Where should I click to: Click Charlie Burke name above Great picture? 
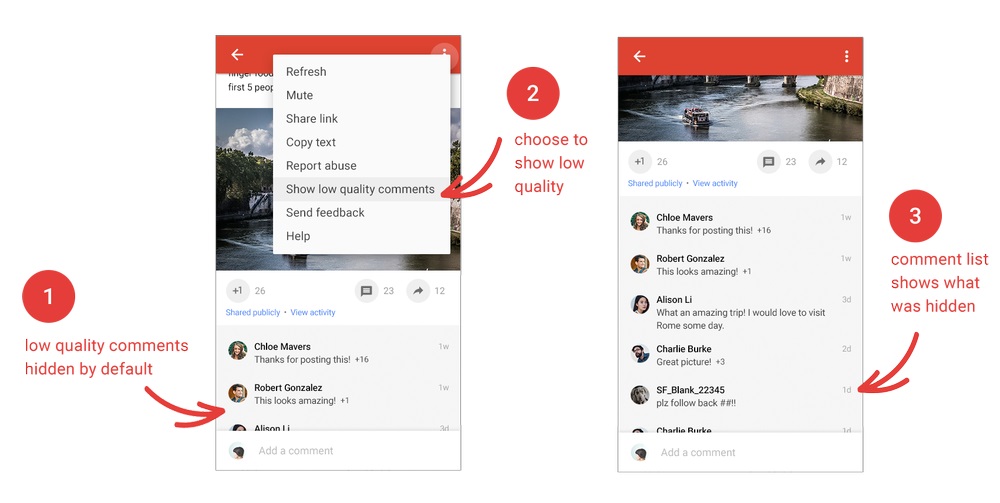point(684,349)
